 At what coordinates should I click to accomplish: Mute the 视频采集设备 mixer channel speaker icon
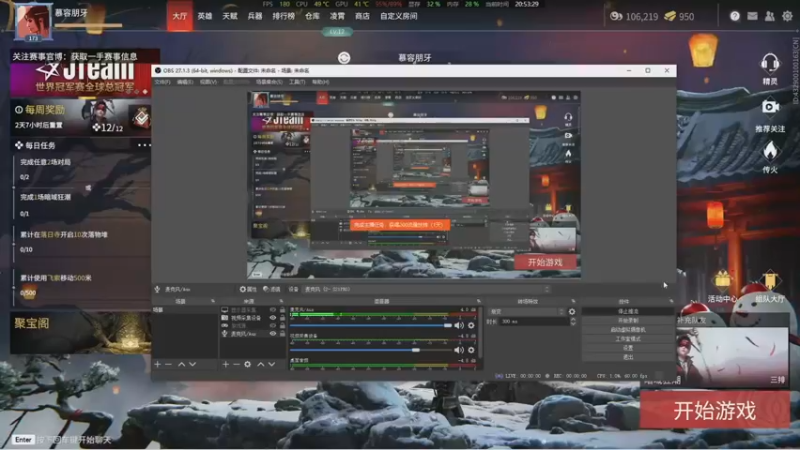[459, 350]
